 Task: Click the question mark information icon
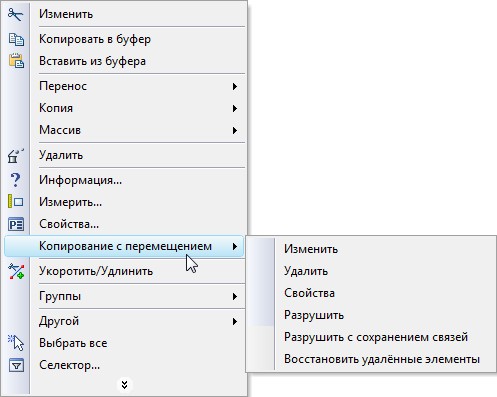coord(15,180)
